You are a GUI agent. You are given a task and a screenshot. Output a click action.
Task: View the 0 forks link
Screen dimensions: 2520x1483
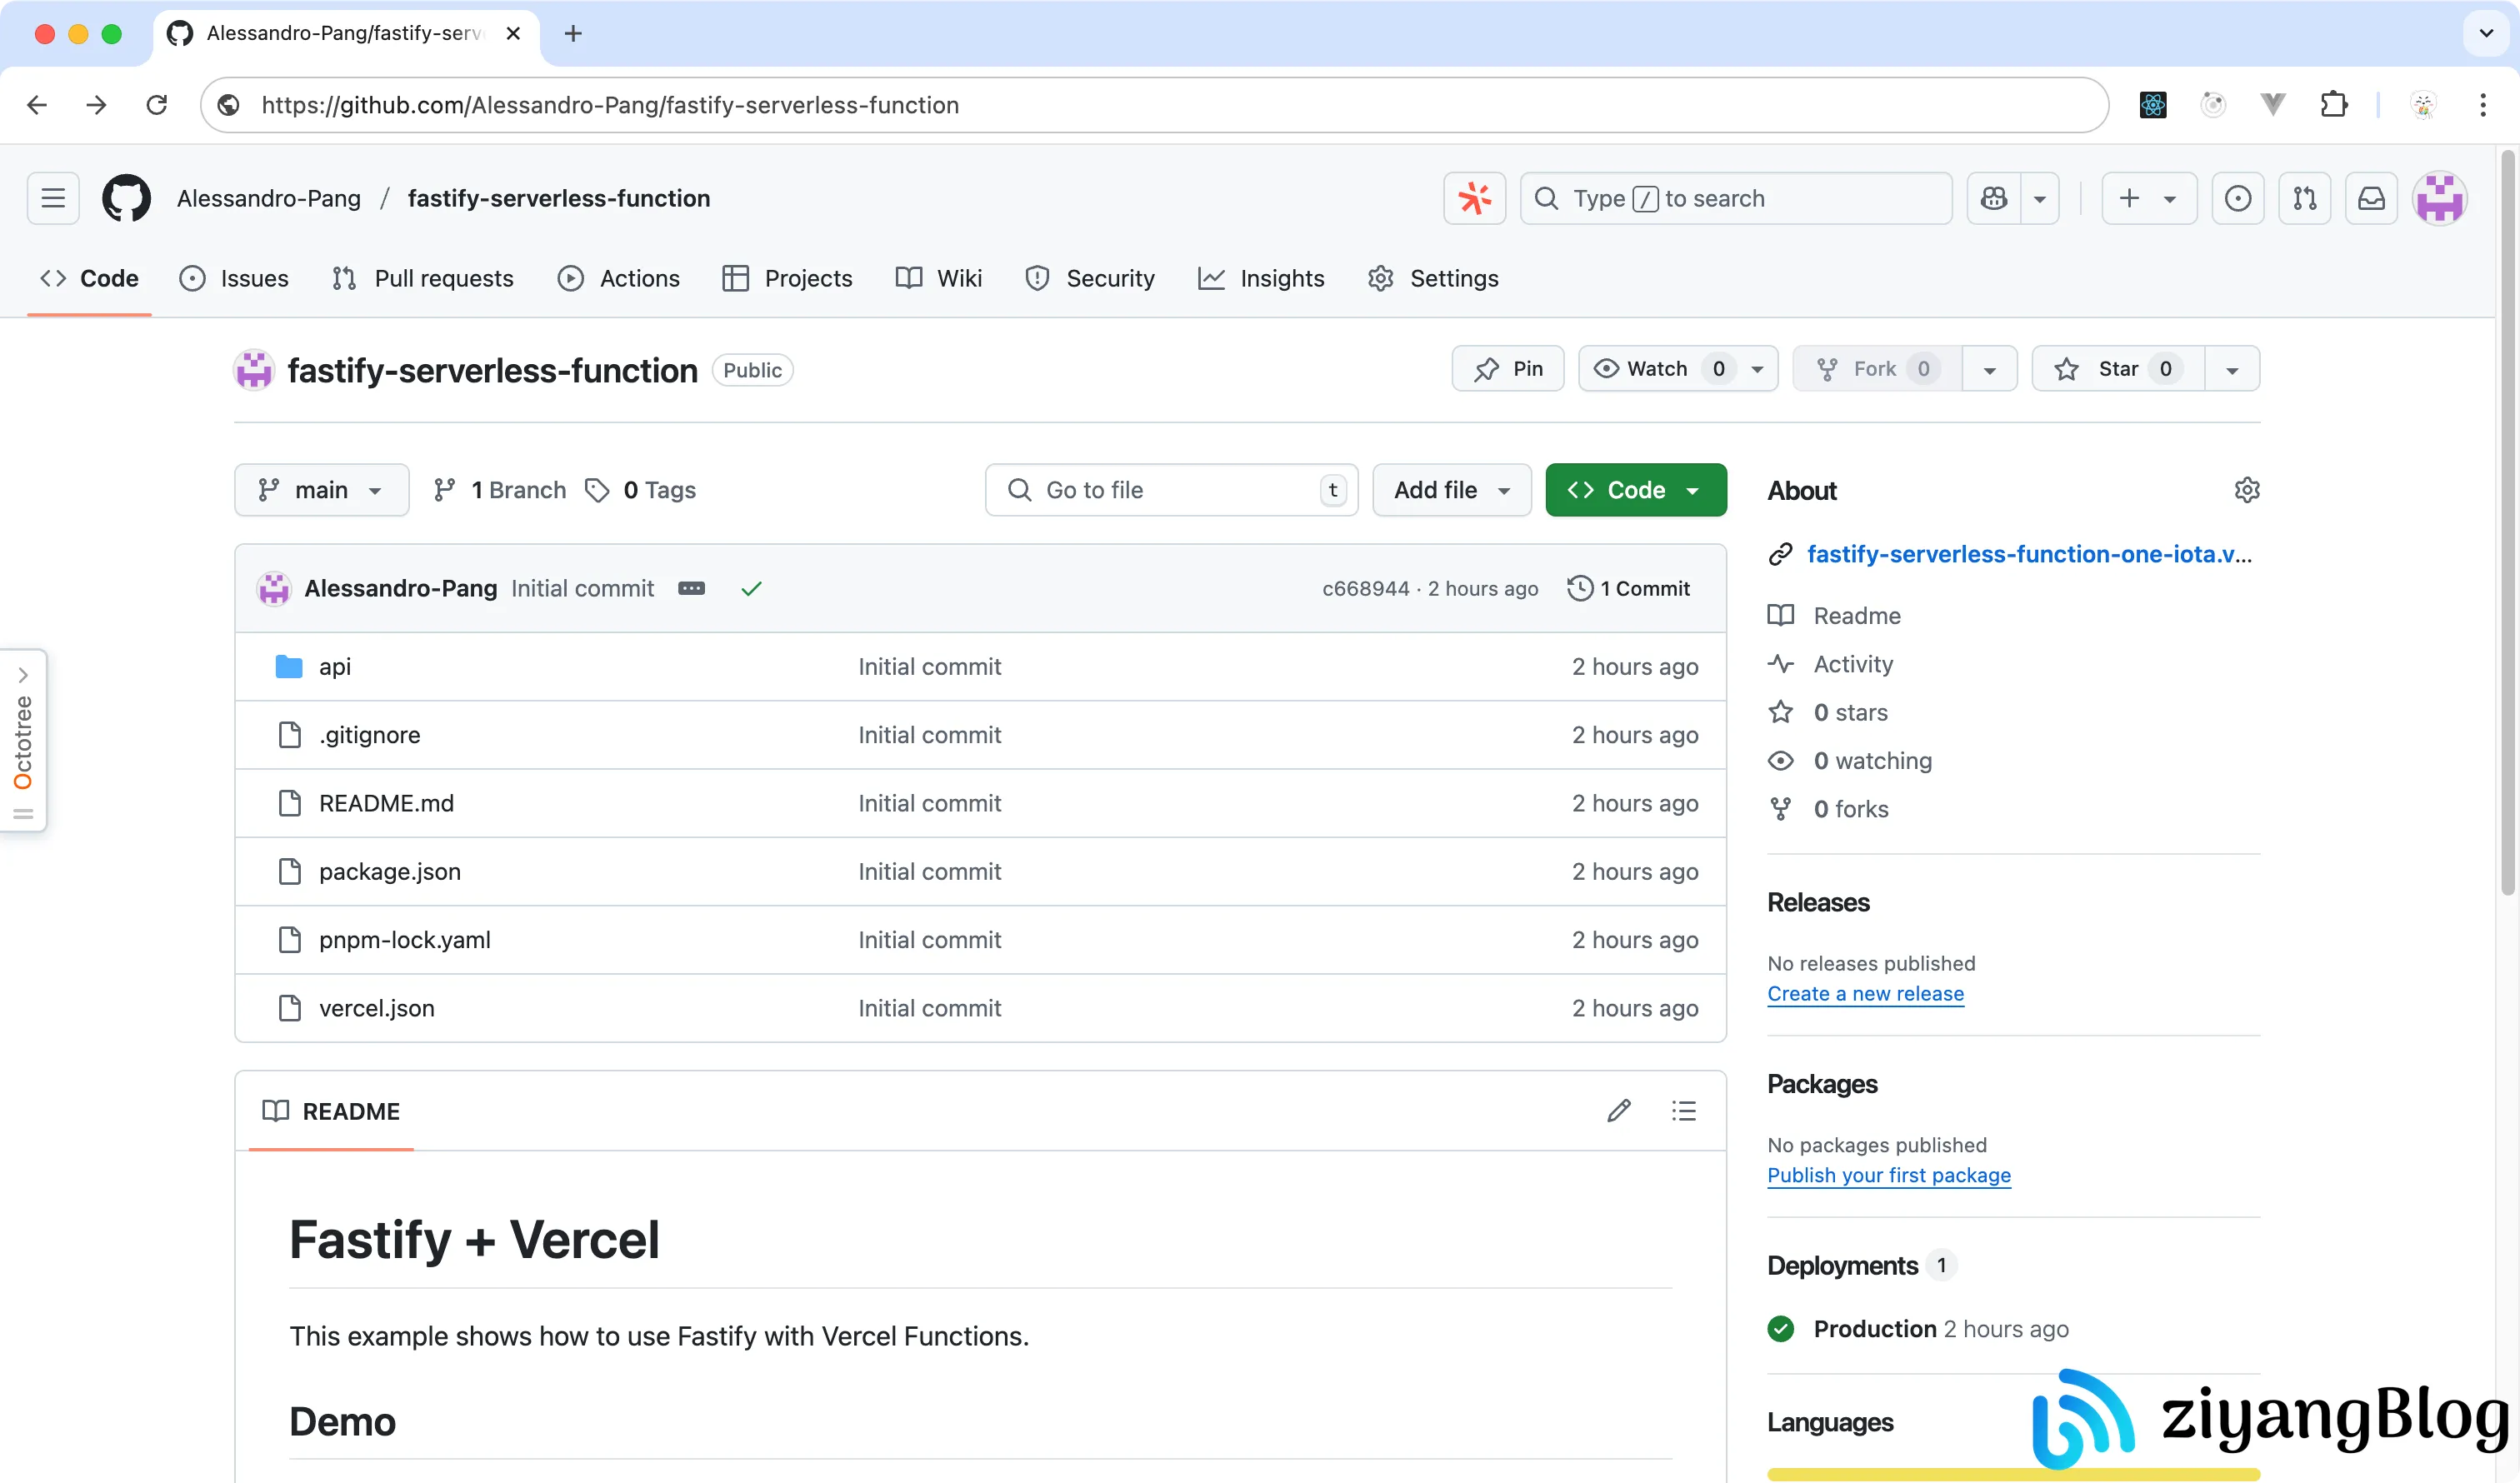tap(1850, 810)
